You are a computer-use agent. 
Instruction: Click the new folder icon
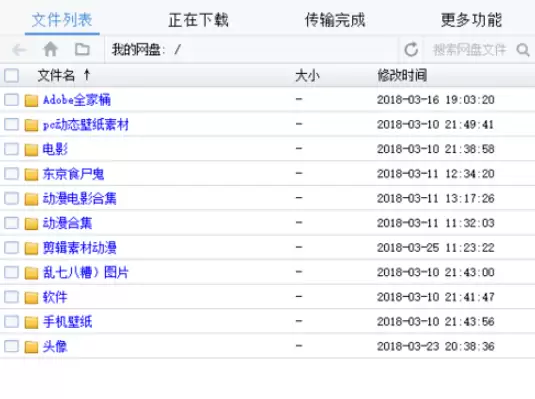tap(82, 49)
